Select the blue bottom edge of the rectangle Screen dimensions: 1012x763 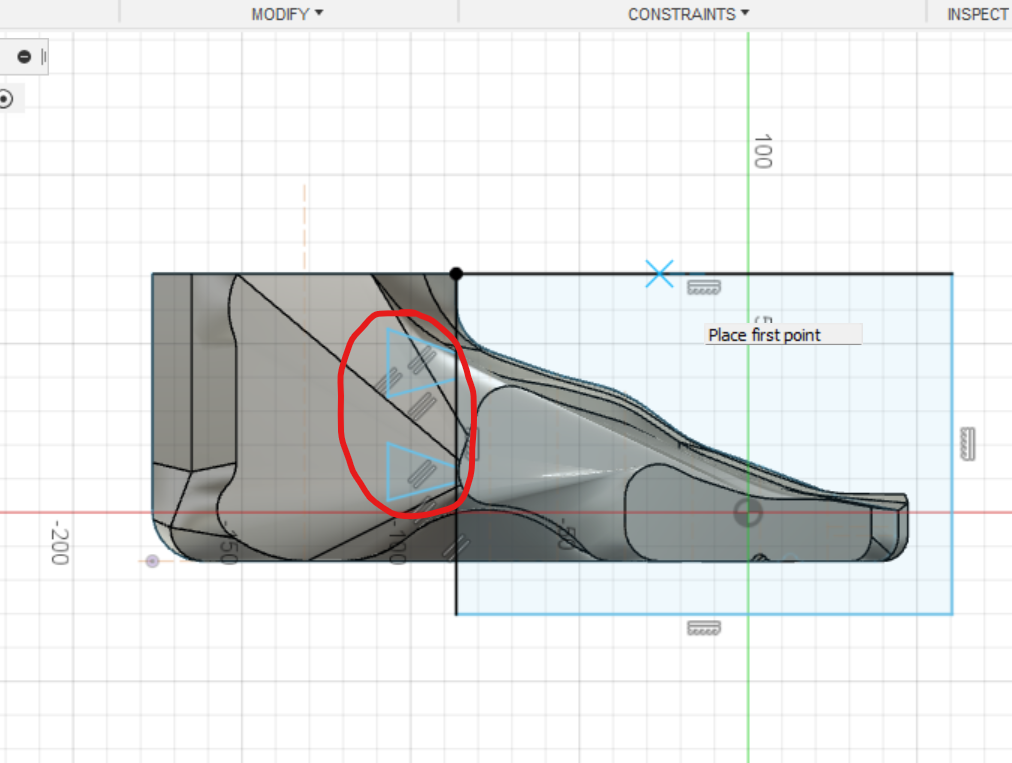coord(704,614)
